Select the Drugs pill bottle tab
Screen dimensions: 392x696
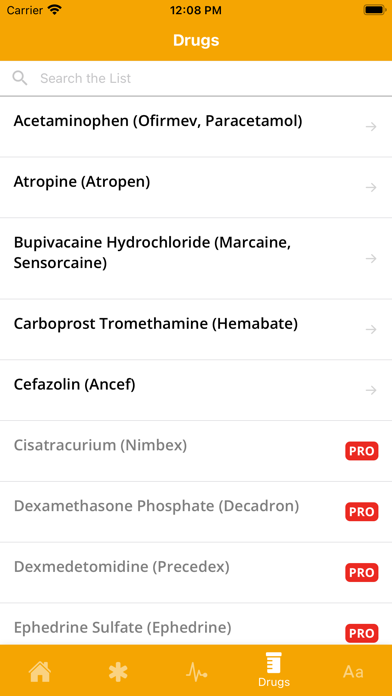(274, 670)
